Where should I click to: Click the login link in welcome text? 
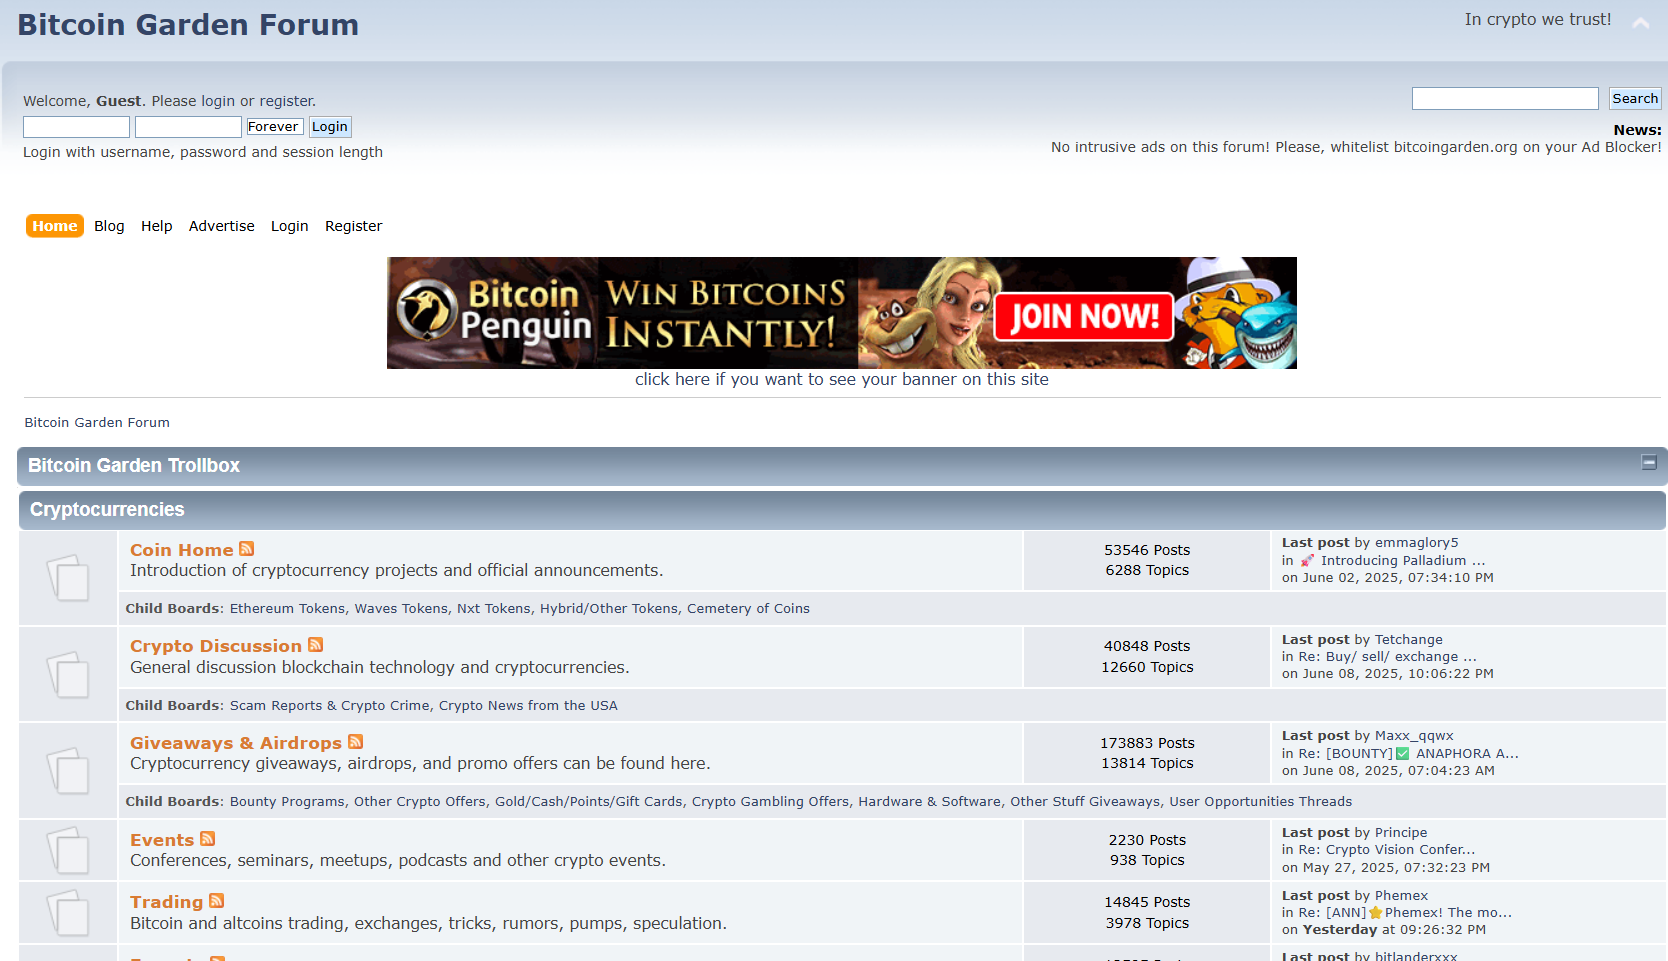tap(218, 101)
